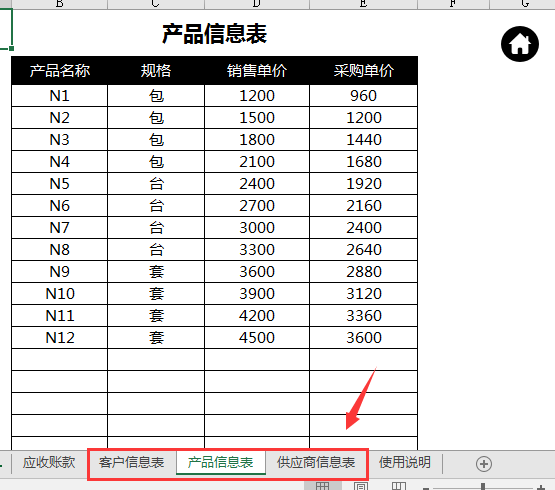Switch to Page Break Preview icon
The image size is (555, 490).
399,486
